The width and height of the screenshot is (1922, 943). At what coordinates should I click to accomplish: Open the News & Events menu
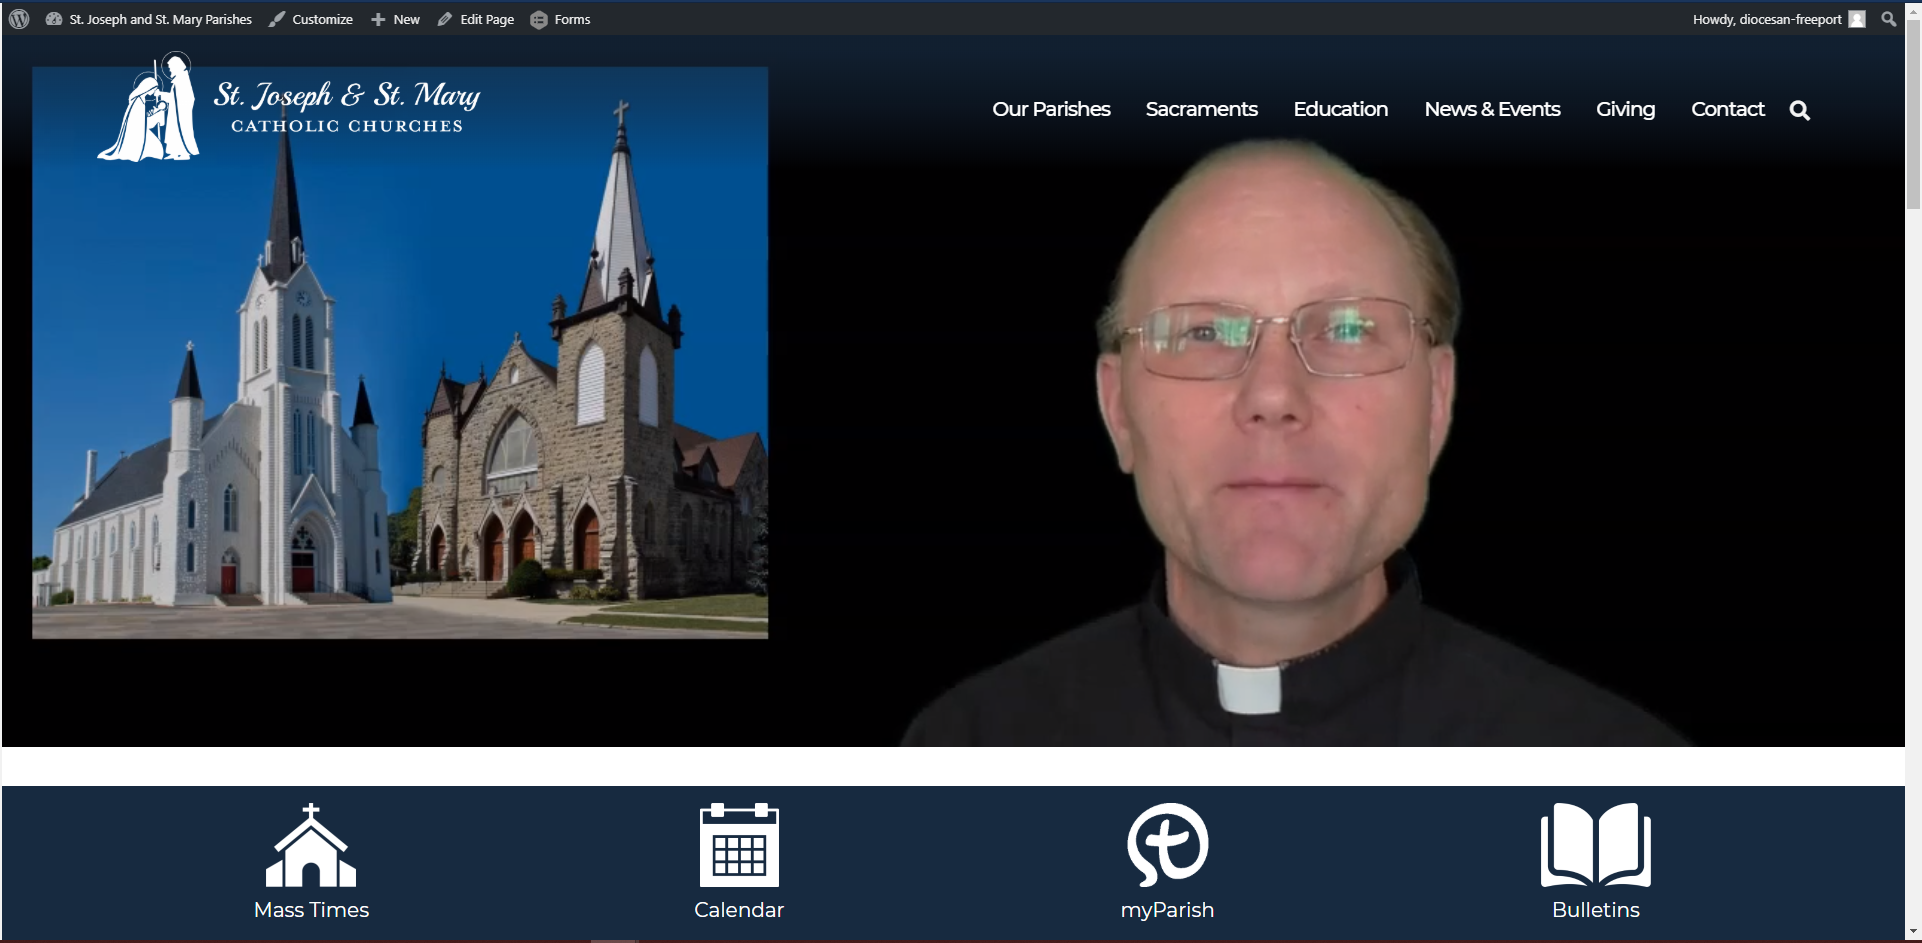click(1492, 109)
